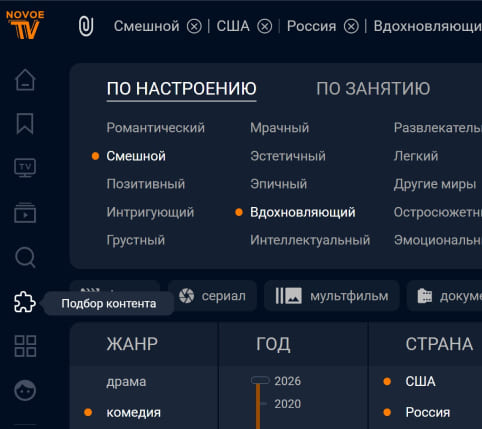Remove the Россия filter tag
482x429 pixels.
[x=351, y=26]
